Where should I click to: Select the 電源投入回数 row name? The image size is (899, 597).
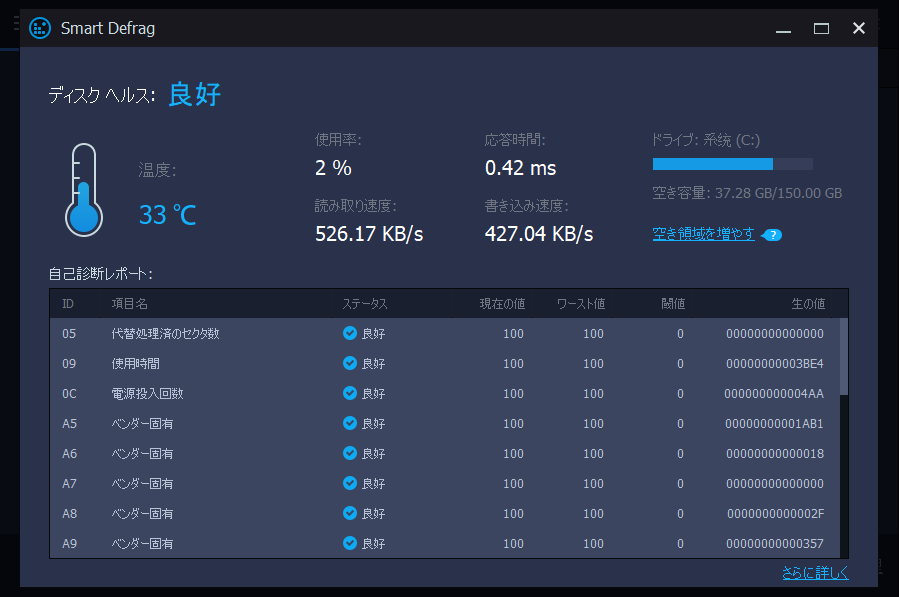click(x=147, y=393)
